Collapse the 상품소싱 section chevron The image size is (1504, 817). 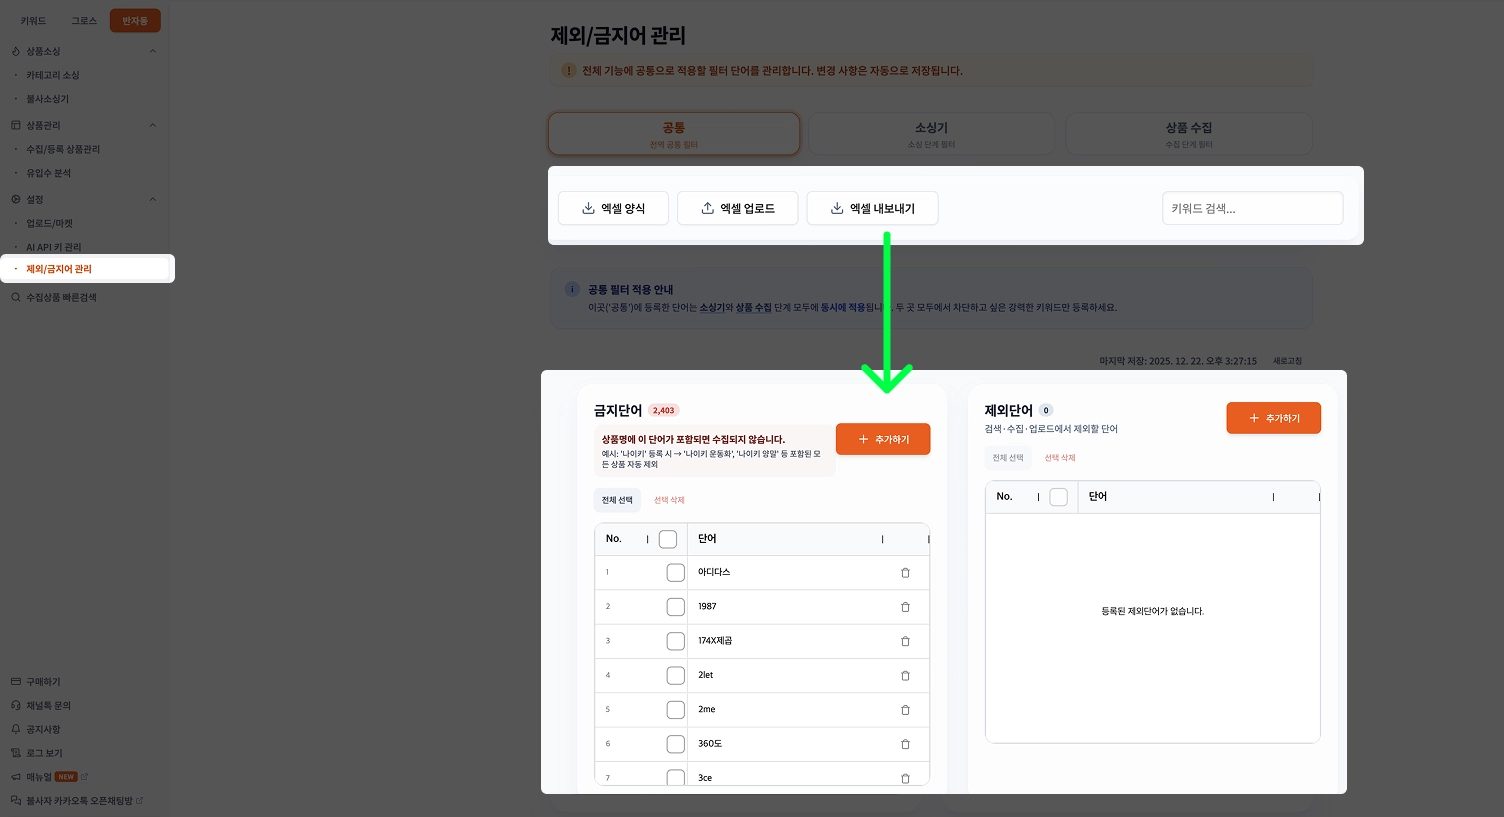[x=153, y=51]
